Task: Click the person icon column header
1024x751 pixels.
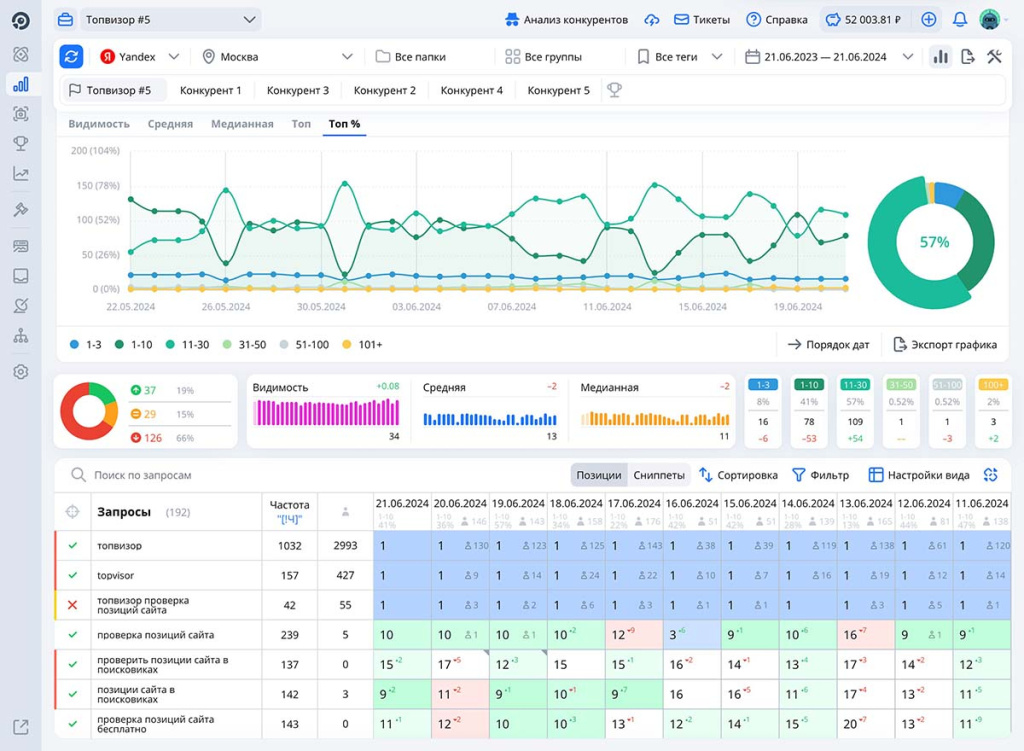Action: coord(345,513)
